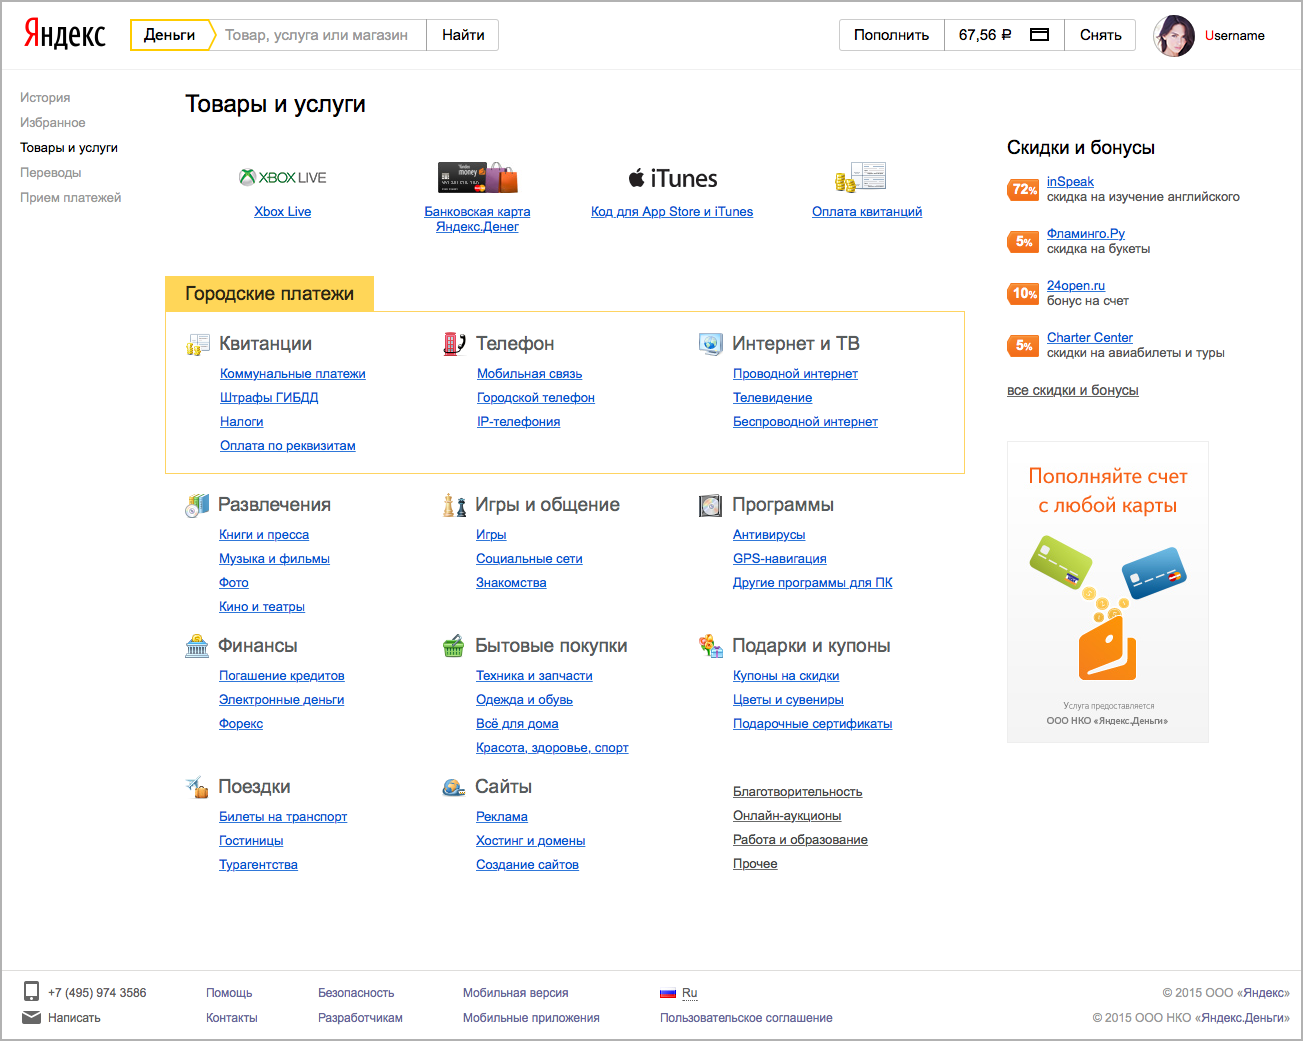Screen dimensions: 1303x1041
Task: Click the Russian flag language icon
Action: [668, 993]
